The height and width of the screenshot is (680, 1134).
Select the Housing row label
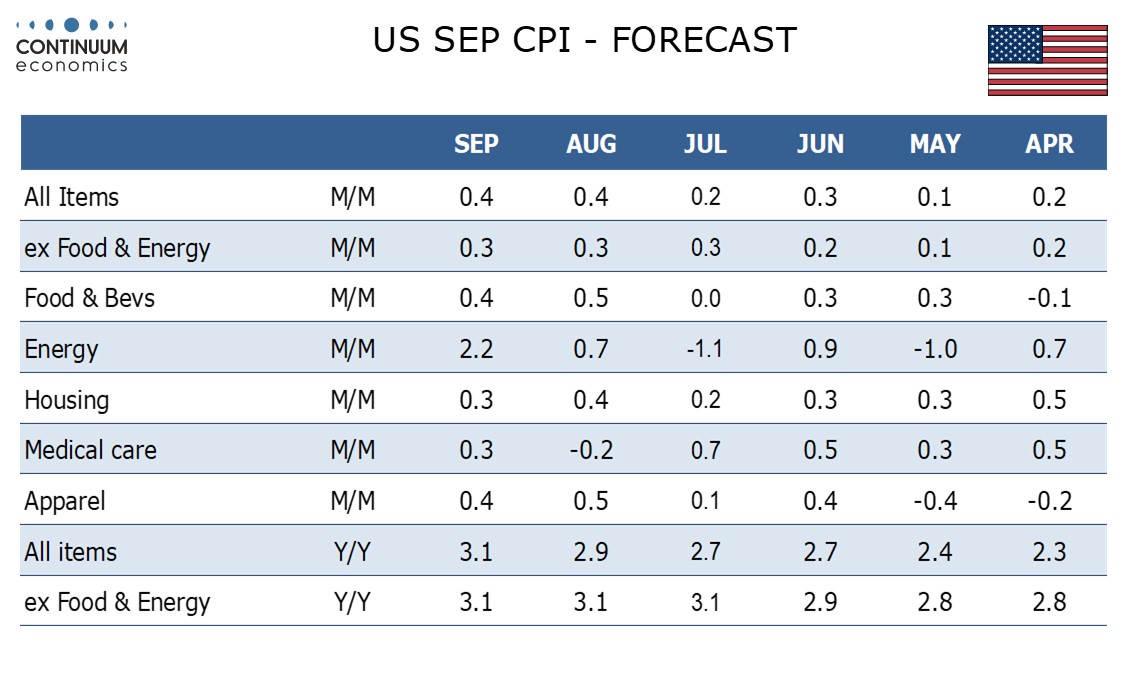click(x=67, y=400)
